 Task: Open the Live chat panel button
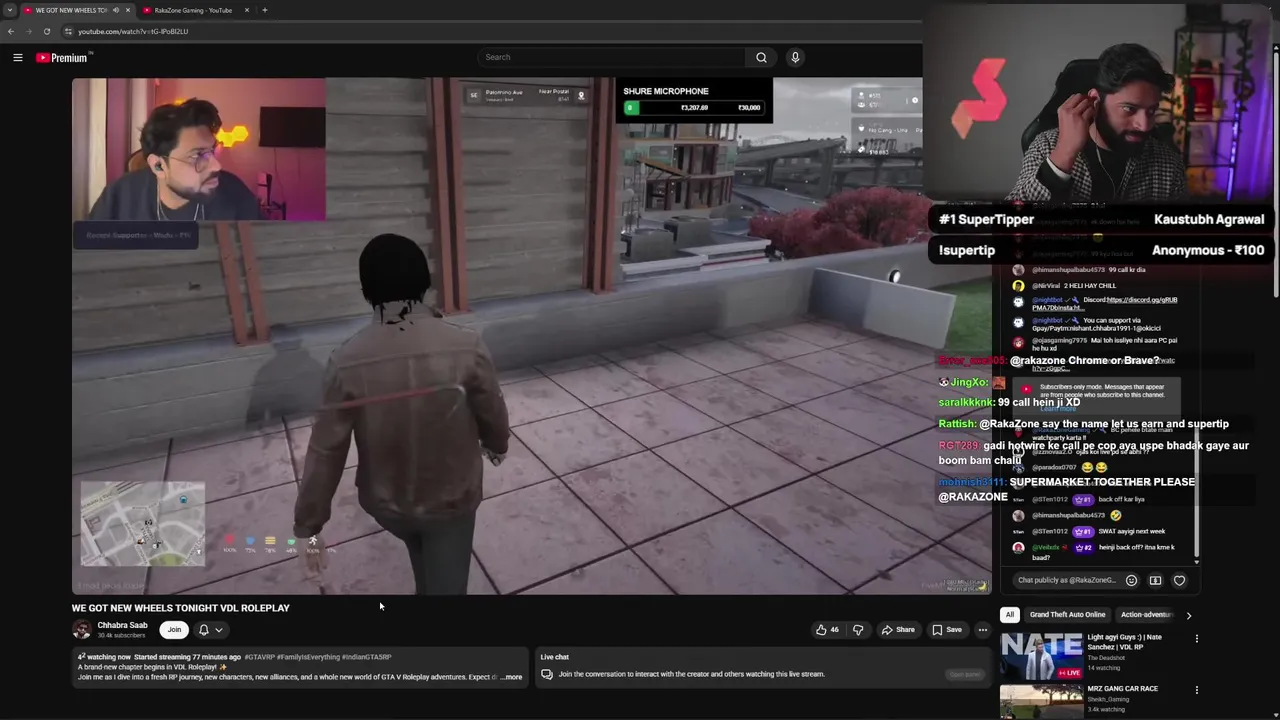point(964,674)
